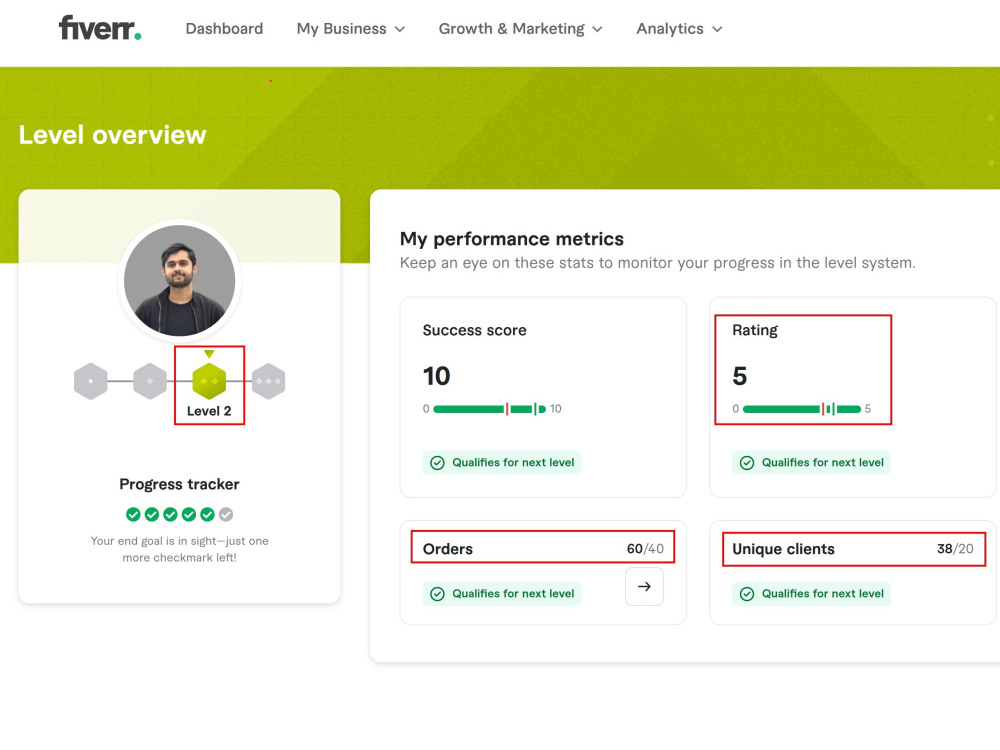Select the last gray top-level hexagon badge

coord(268,381)
